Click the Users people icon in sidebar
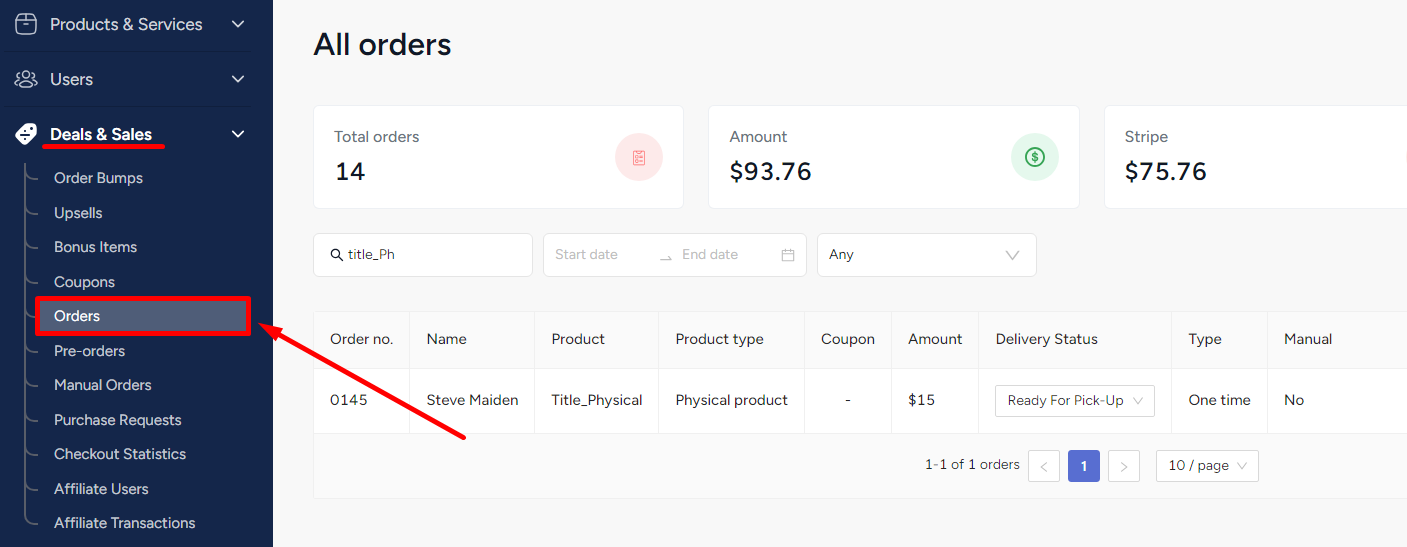The height and width of the screenshot is (547, 1407). point(26,79)
